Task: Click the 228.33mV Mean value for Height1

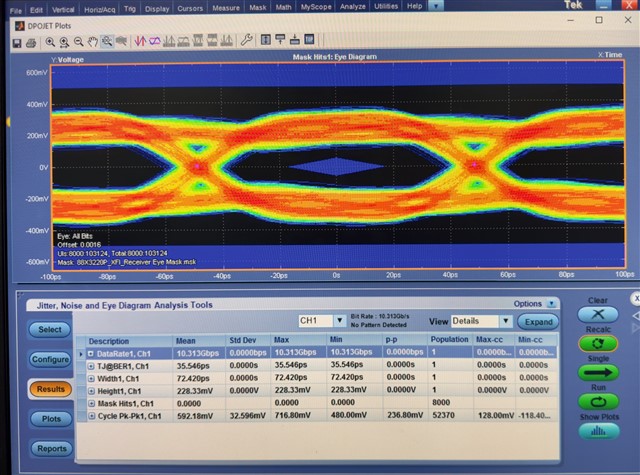Action: [195, 391]
